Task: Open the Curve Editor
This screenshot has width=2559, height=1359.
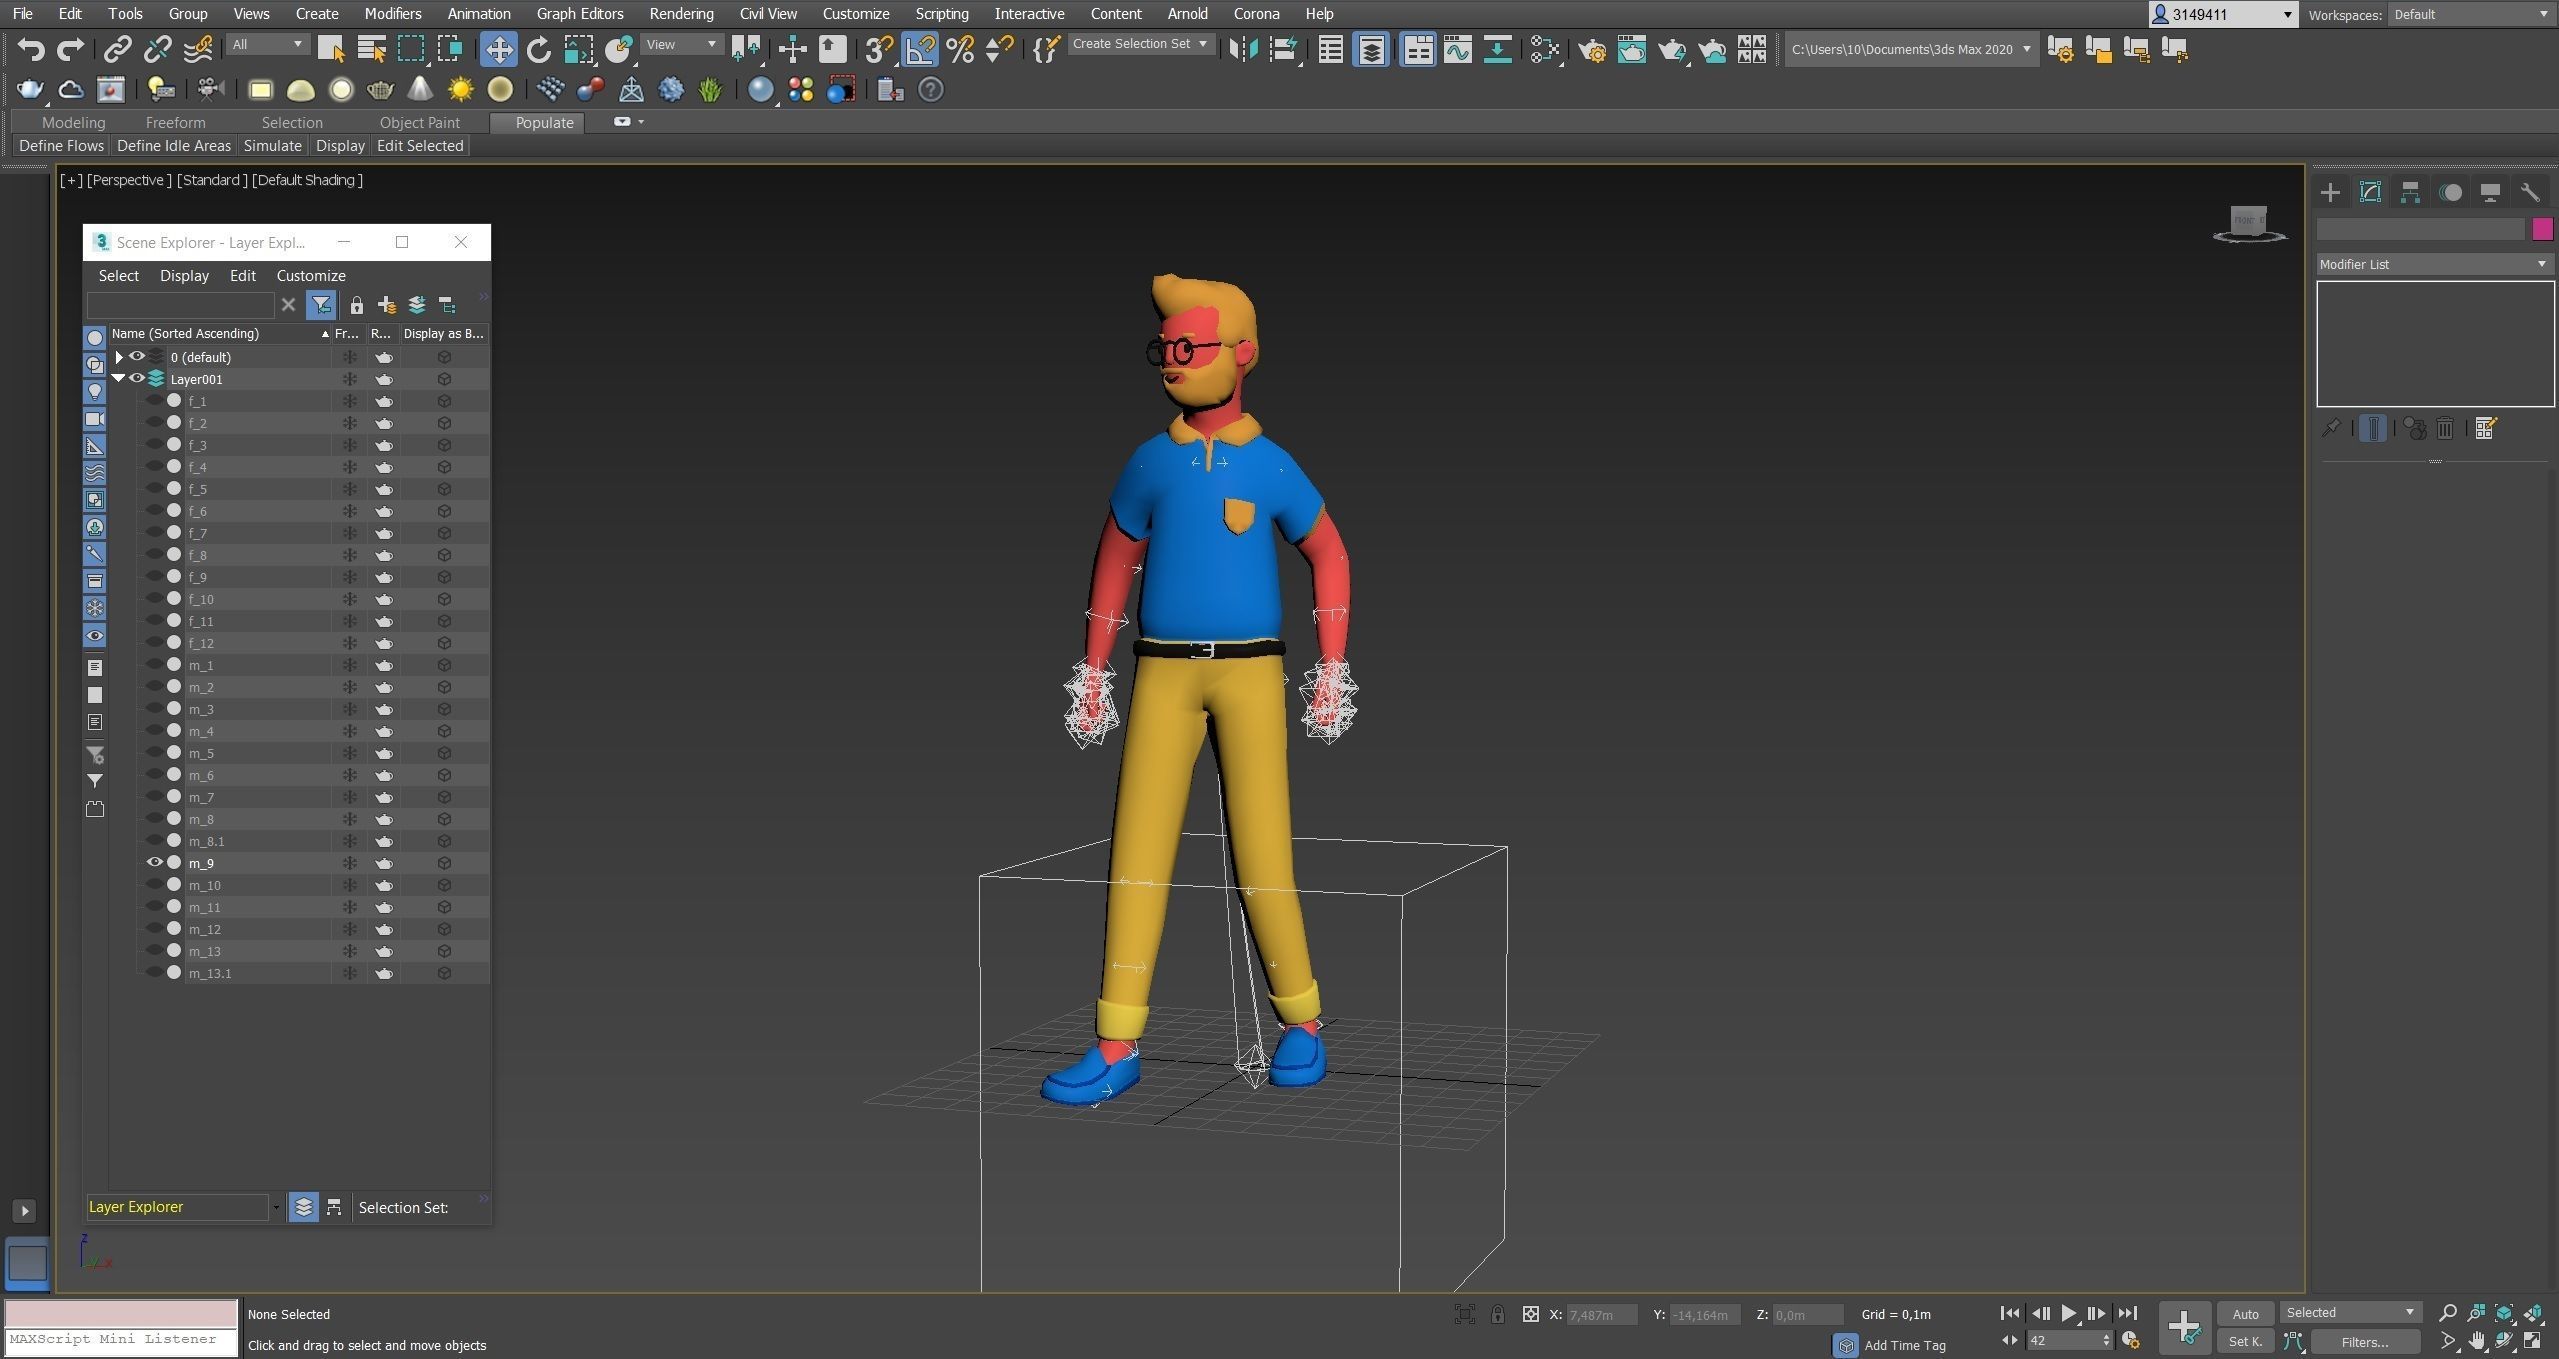Action: [1458, 49]
